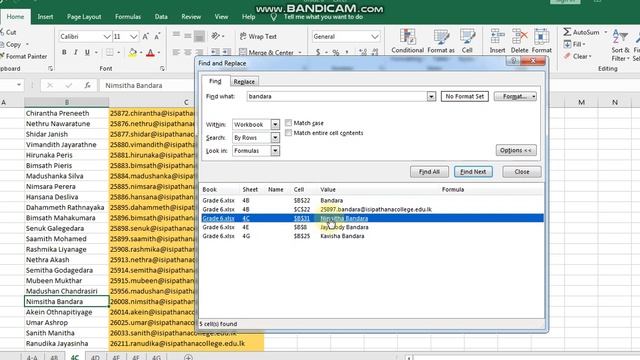Apply Accounting number format dollar sign

pyautogui.click(x=318, y=52)
